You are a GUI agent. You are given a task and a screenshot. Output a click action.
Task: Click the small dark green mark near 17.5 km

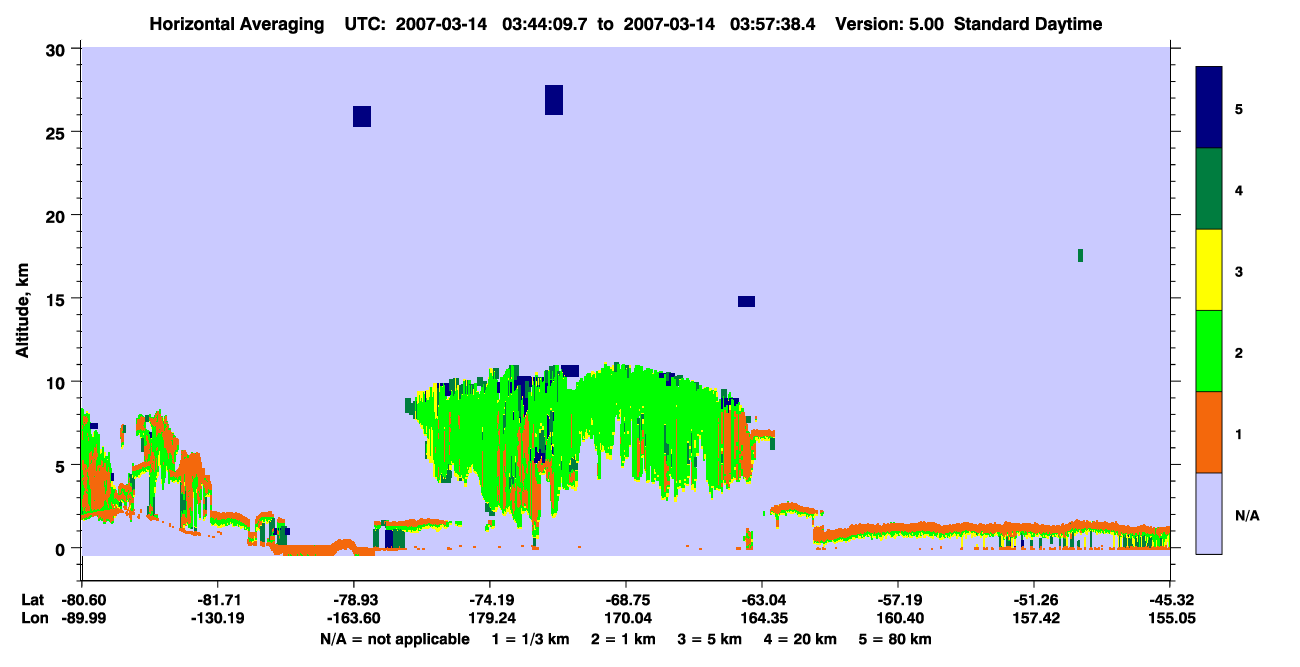click(1080, 255)
